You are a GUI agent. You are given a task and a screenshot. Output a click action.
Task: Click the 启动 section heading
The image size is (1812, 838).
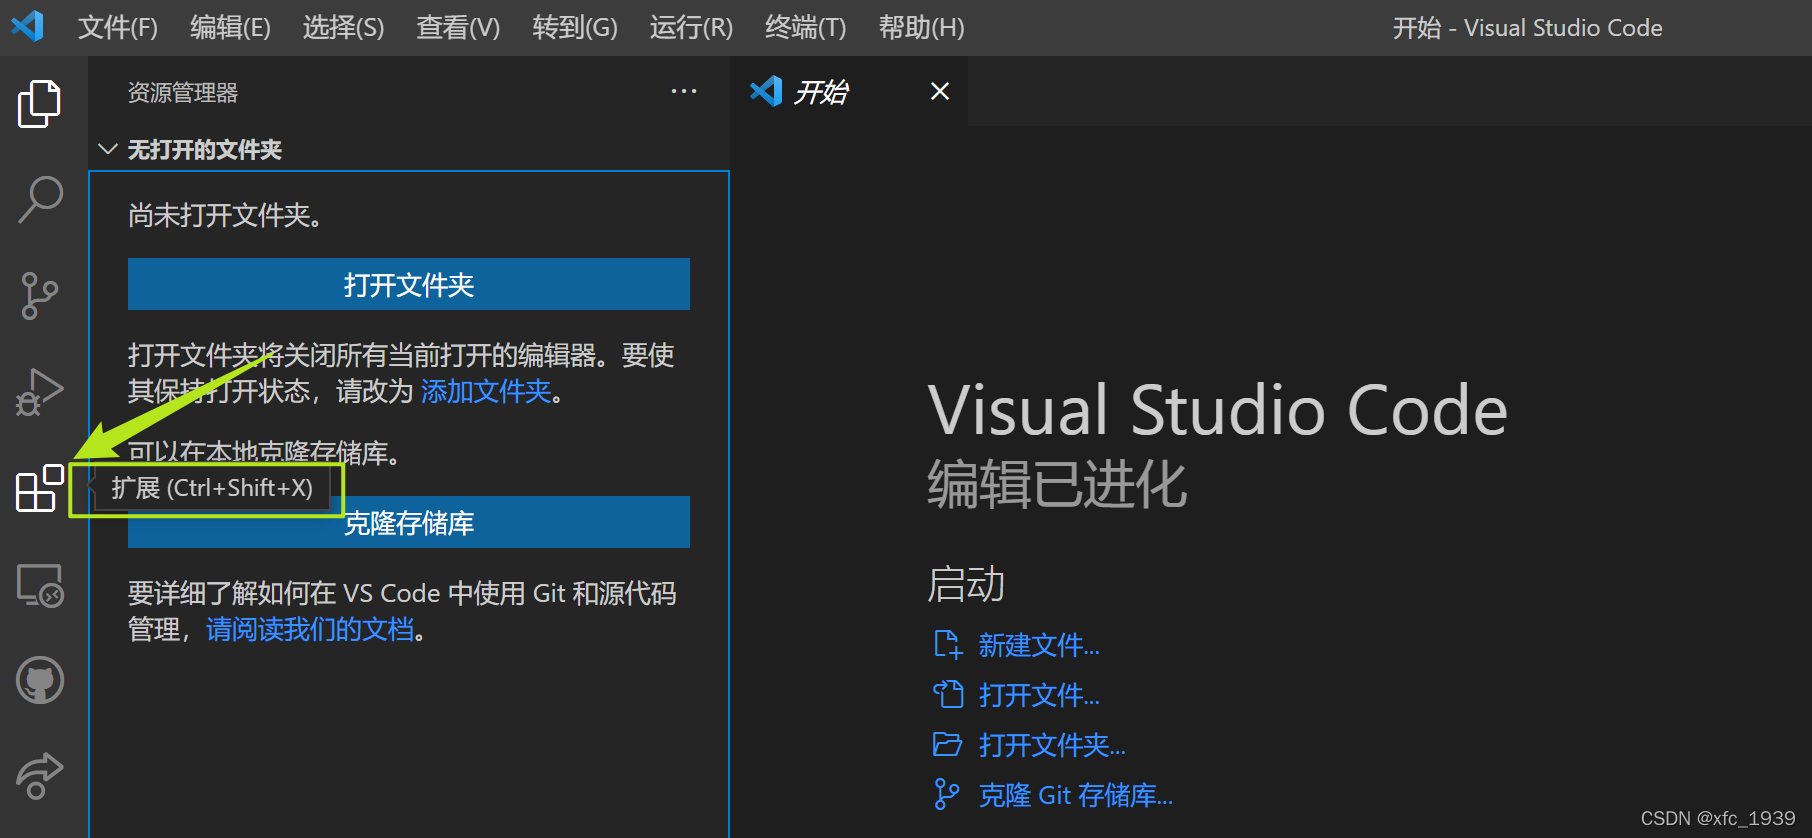point(966,584)
